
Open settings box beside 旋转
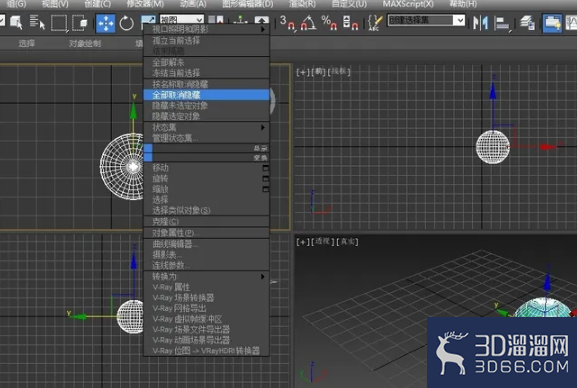265,179
